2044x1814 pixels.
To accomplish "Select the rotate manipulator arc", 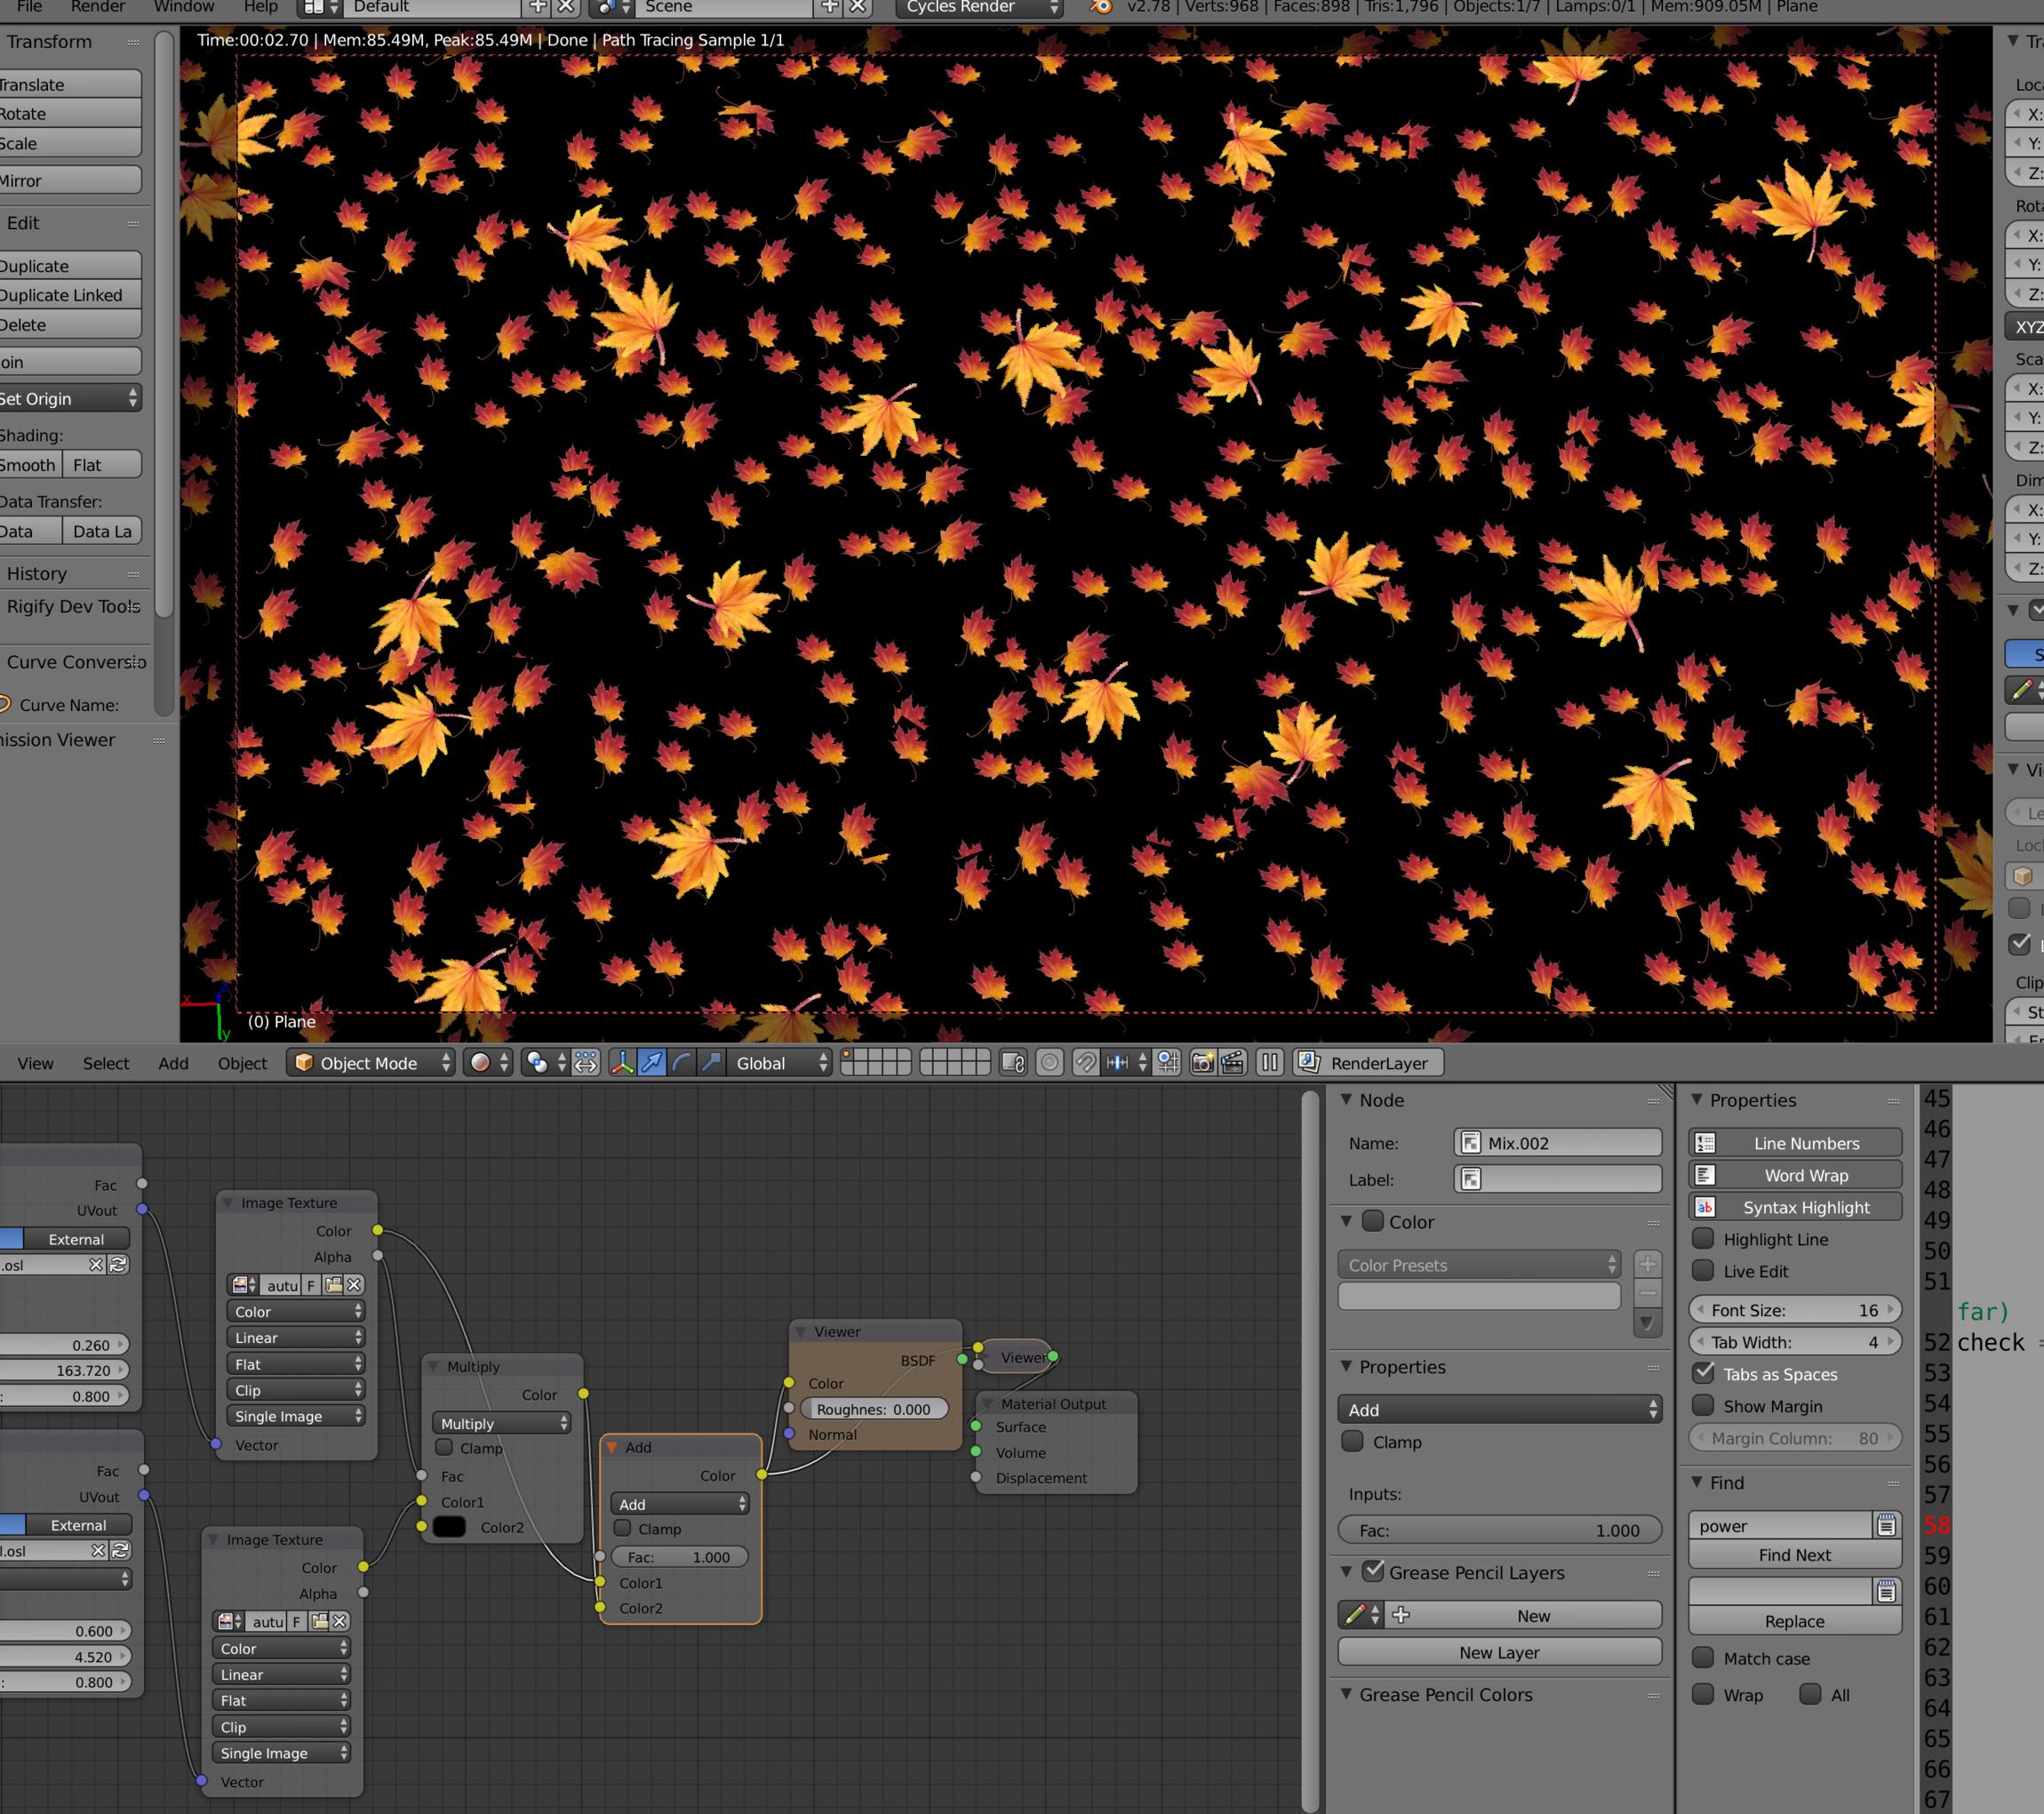I will tap(682, 1063).
